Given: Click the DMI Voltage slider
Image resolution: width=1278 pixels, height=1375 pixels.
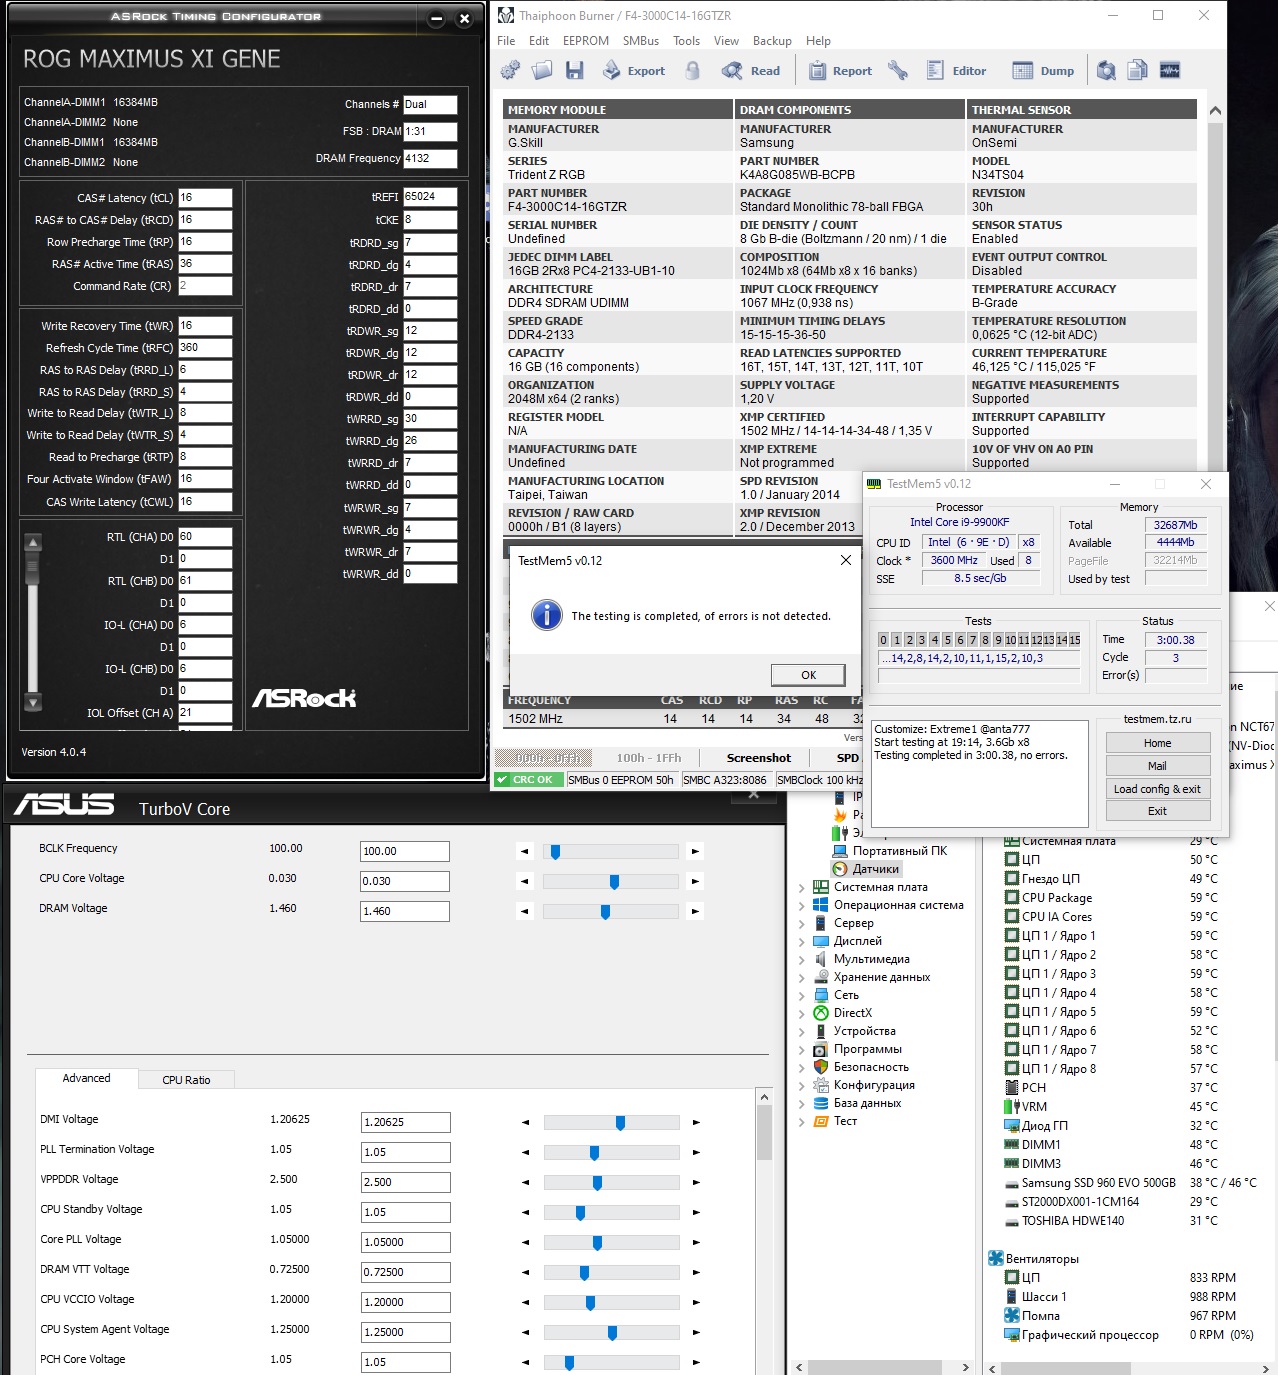Looking at the screenshot, I should [x=611, y=1122].
